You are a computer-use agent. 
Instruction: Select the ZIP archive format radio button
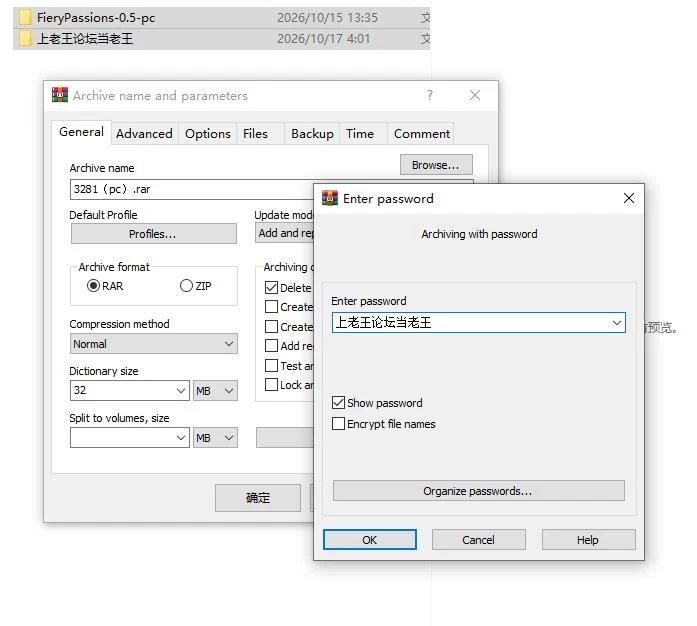point(186,285)
